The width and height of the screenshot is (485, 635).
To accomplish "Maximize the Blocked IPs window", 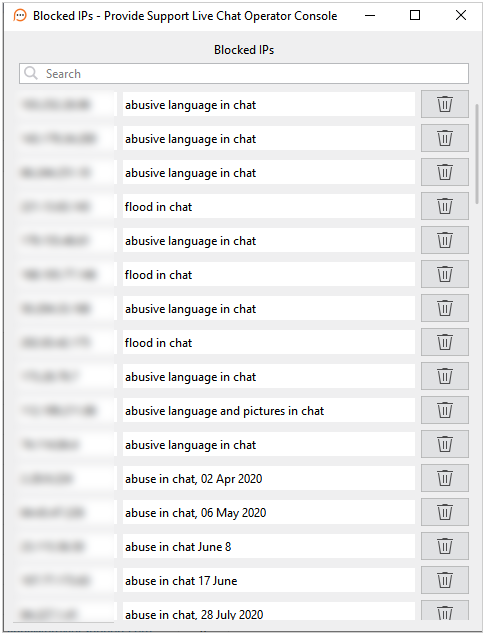I will 415,15.
